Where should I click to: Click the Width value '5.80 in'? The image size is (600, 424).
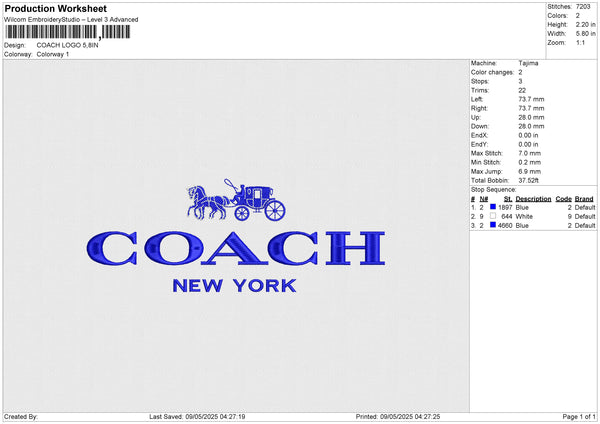pyautogui.click(x=585, y=34)
